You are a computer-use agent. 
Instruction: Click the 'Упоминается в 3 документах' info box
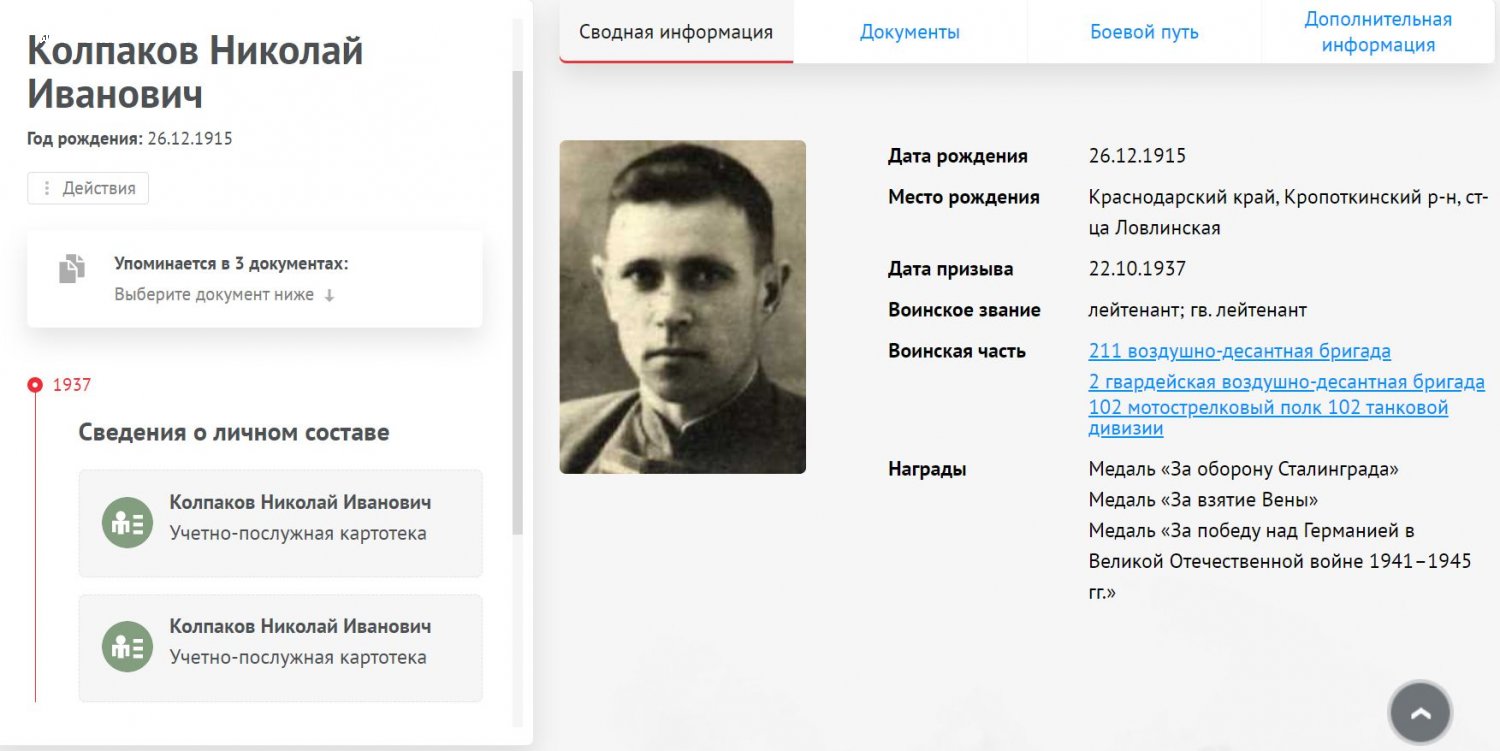point(255,279)
